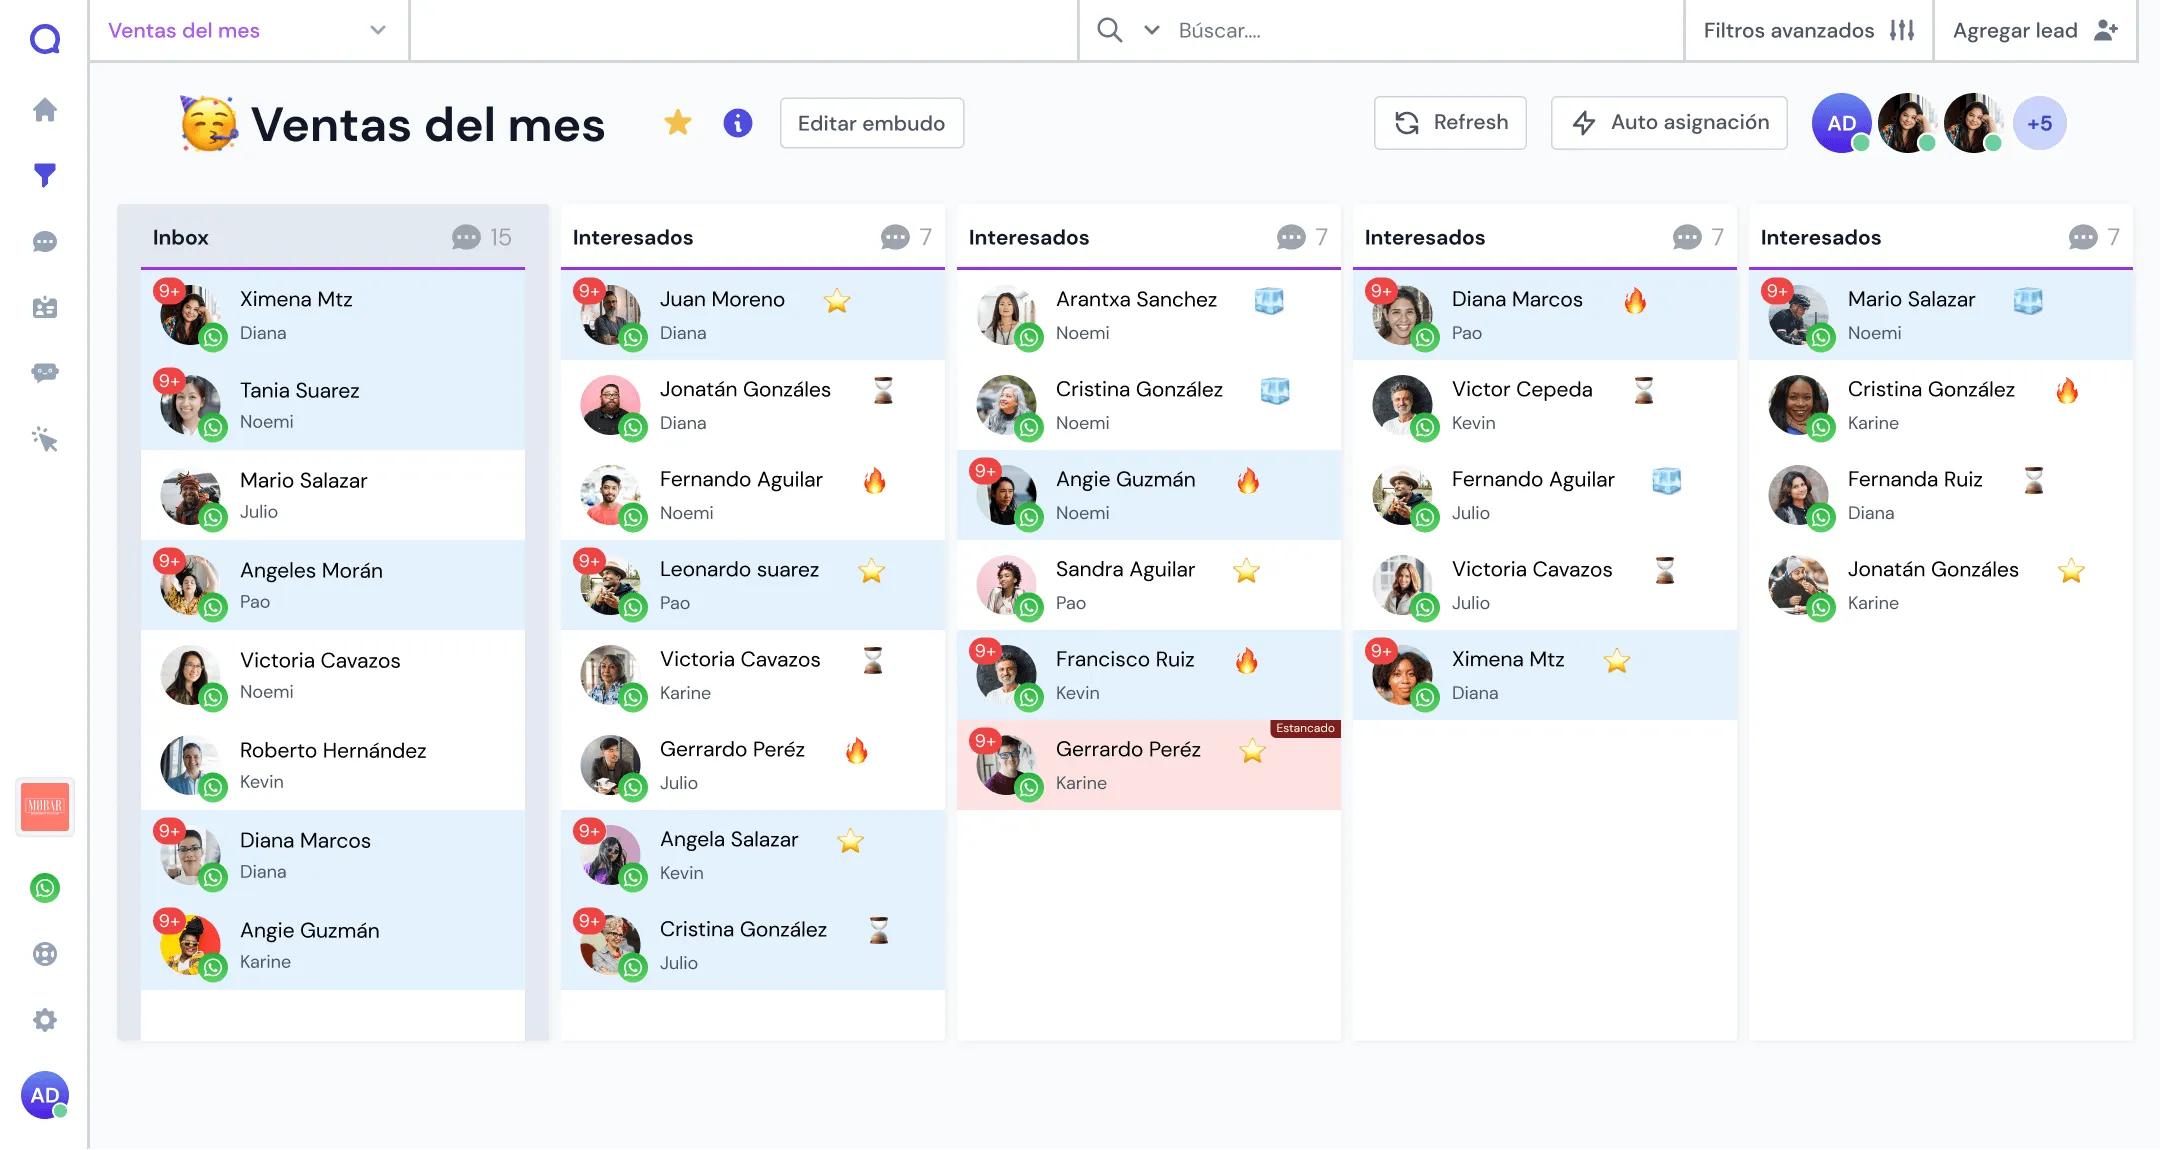Open the WhatsApp icon in sidebar
The image size is (2160, 1150).
pyautogui.click(x=45, y=888)
